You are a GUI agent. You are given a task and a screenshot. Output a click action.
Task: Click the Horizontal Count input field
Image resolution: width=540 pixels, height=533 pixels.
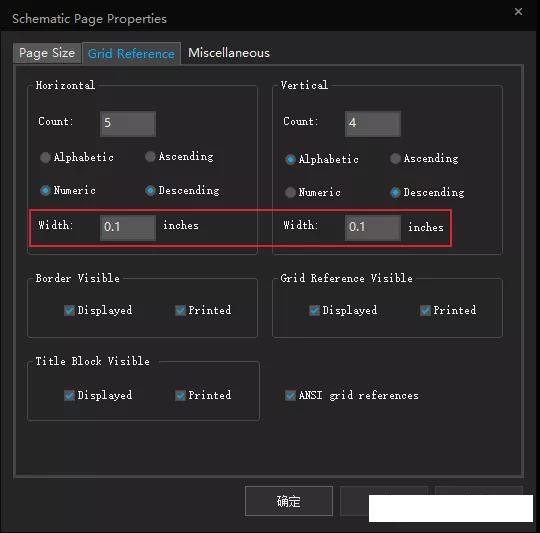(128, 123)
